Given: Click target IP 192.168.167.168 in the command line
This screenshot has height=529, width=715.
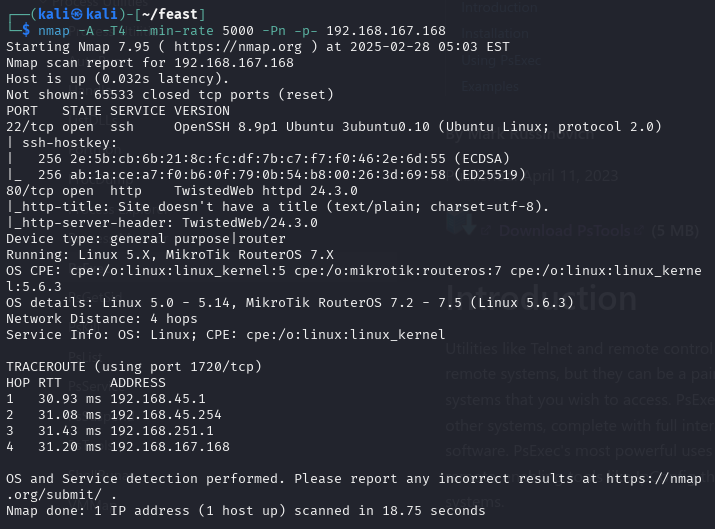Looking at the screenshot, I should (386, 31).
